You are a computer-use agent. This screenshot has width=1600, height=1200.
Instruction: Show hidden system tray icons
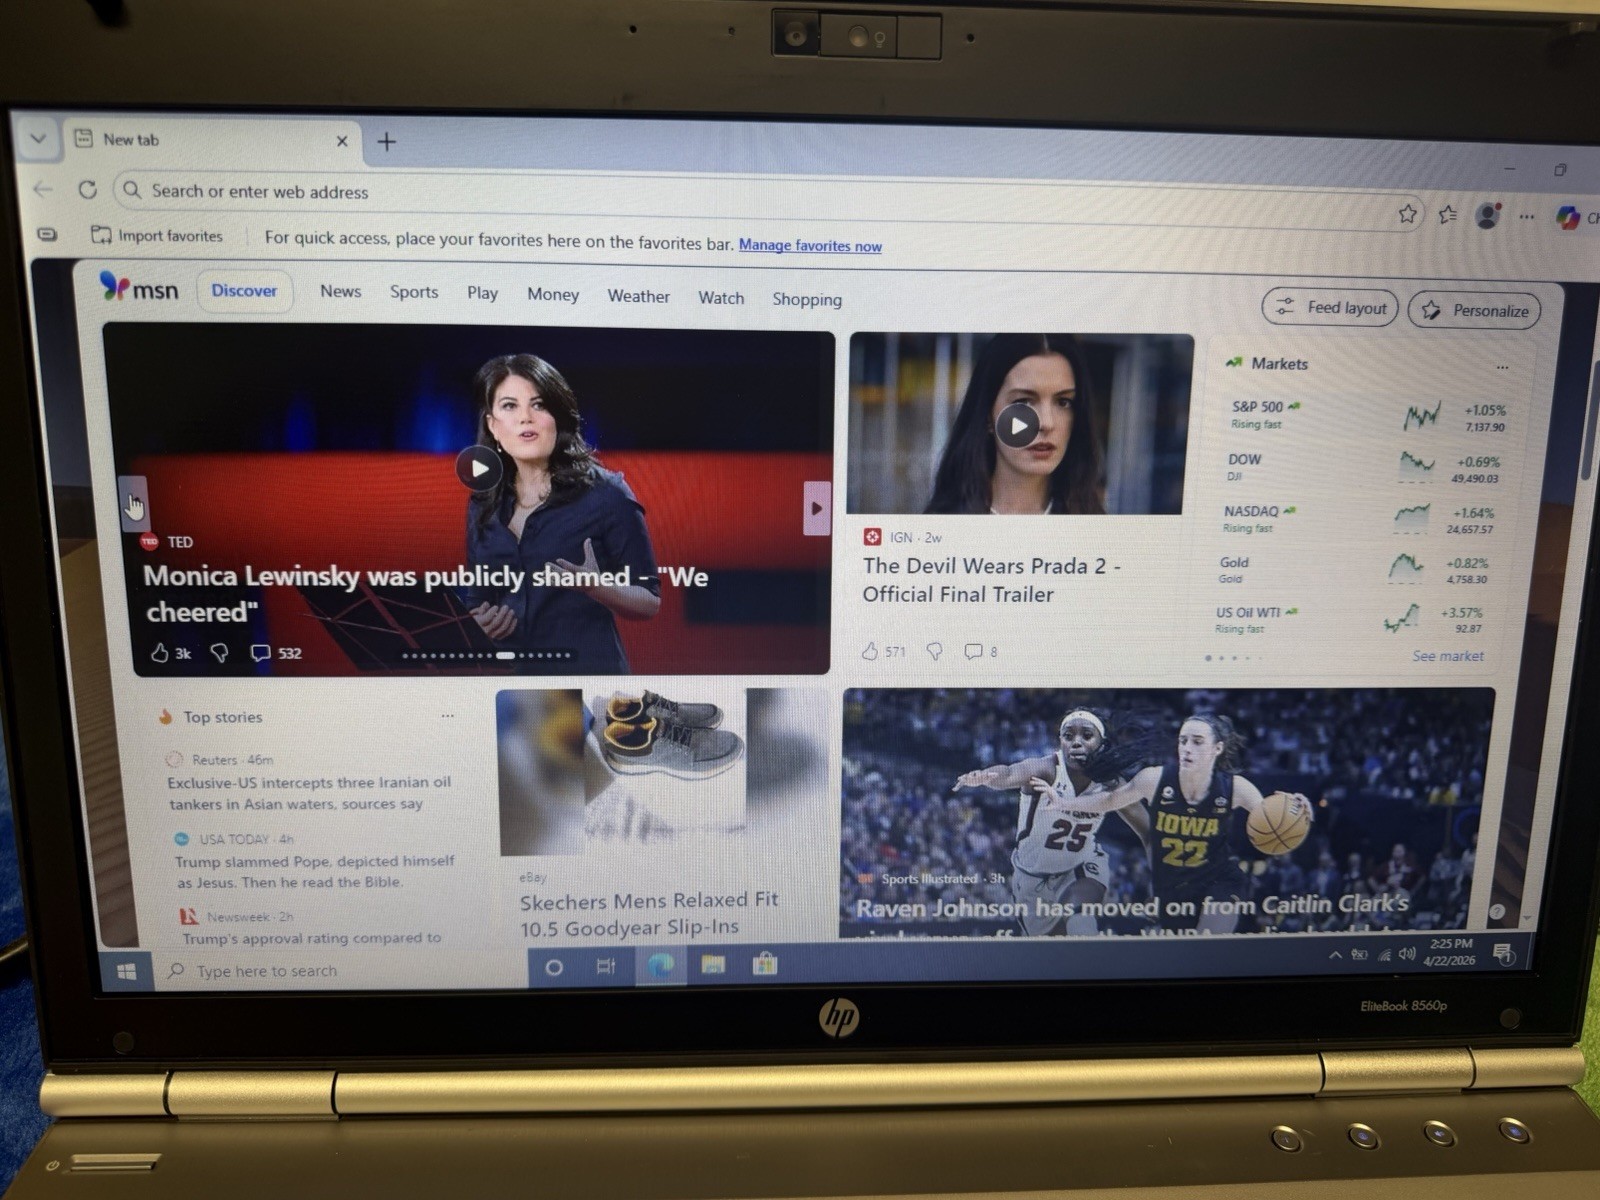point(1335,955)
